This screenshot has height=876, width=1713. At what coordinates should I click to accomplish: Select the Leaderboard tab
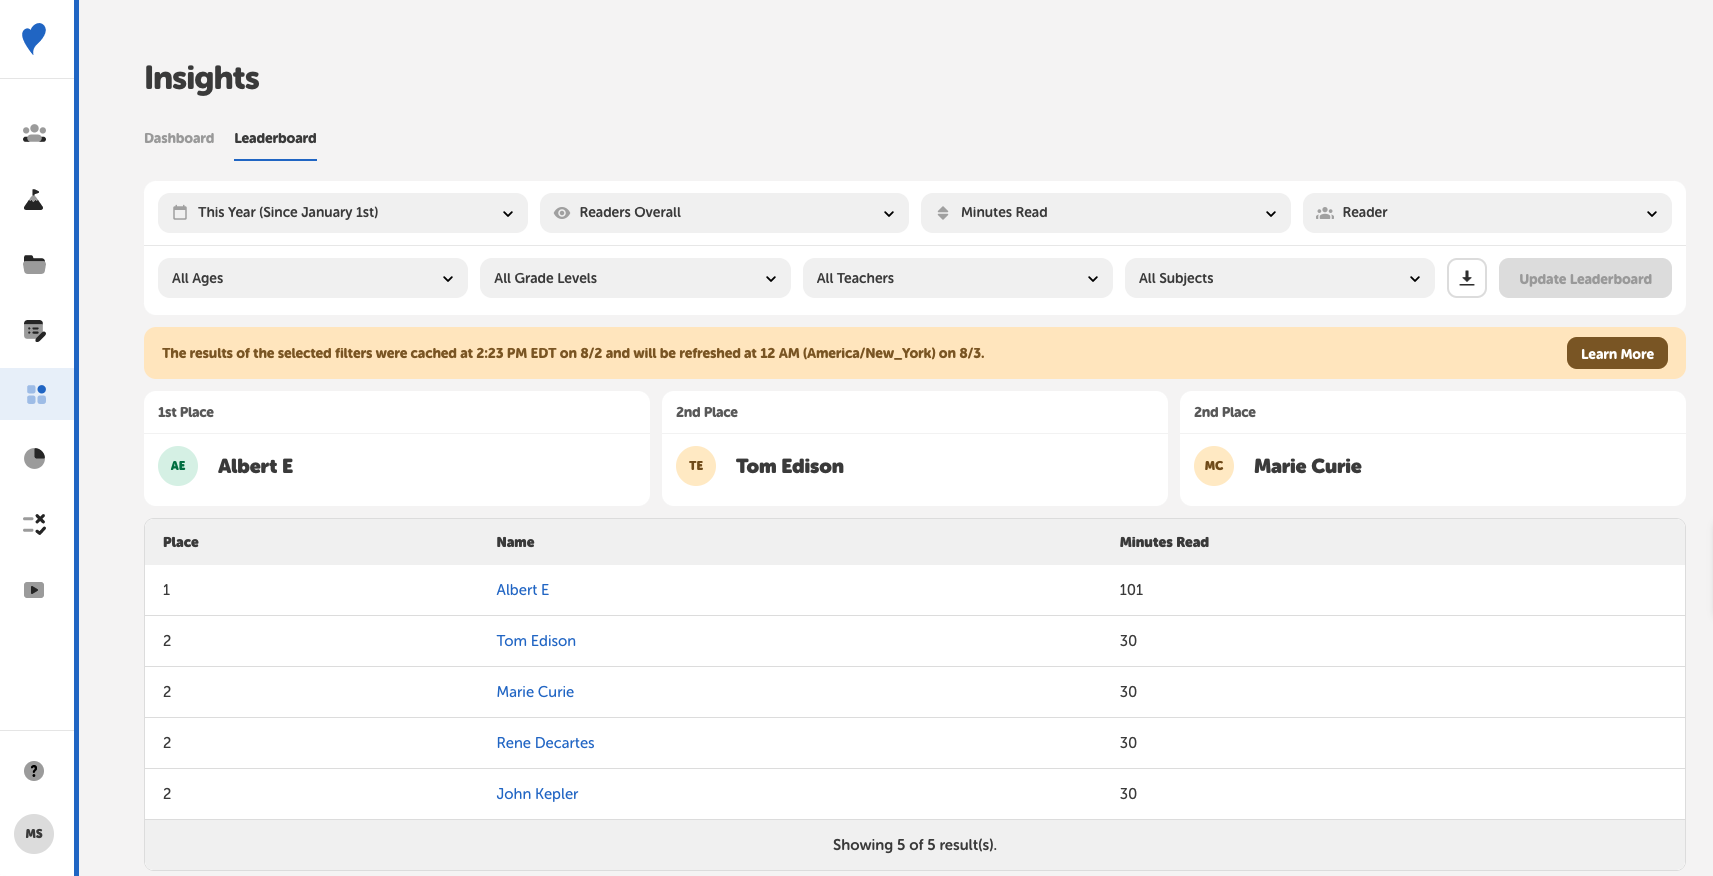click(275, 138)
